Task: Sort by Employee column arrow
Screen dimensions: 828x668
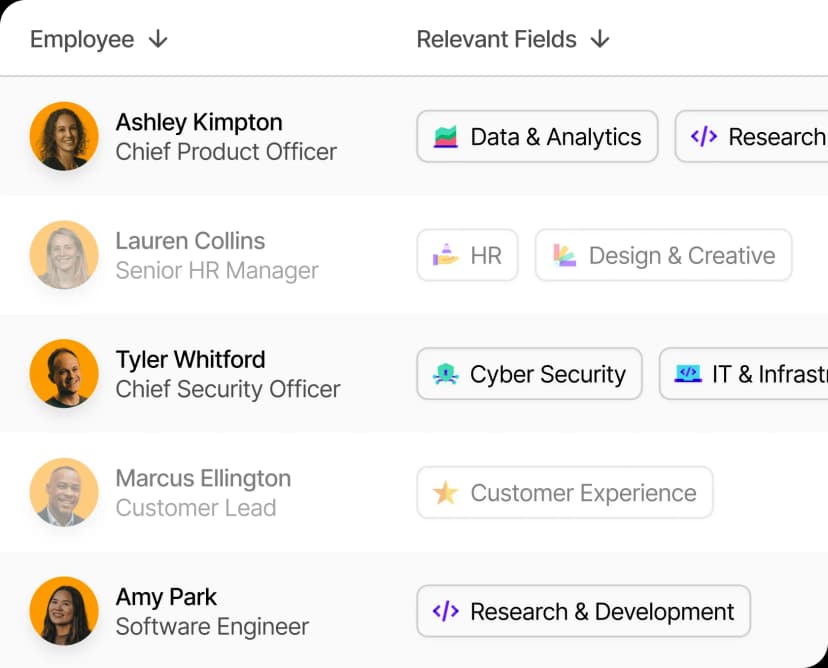Action: pyautogui.click(x=158, y=40)
